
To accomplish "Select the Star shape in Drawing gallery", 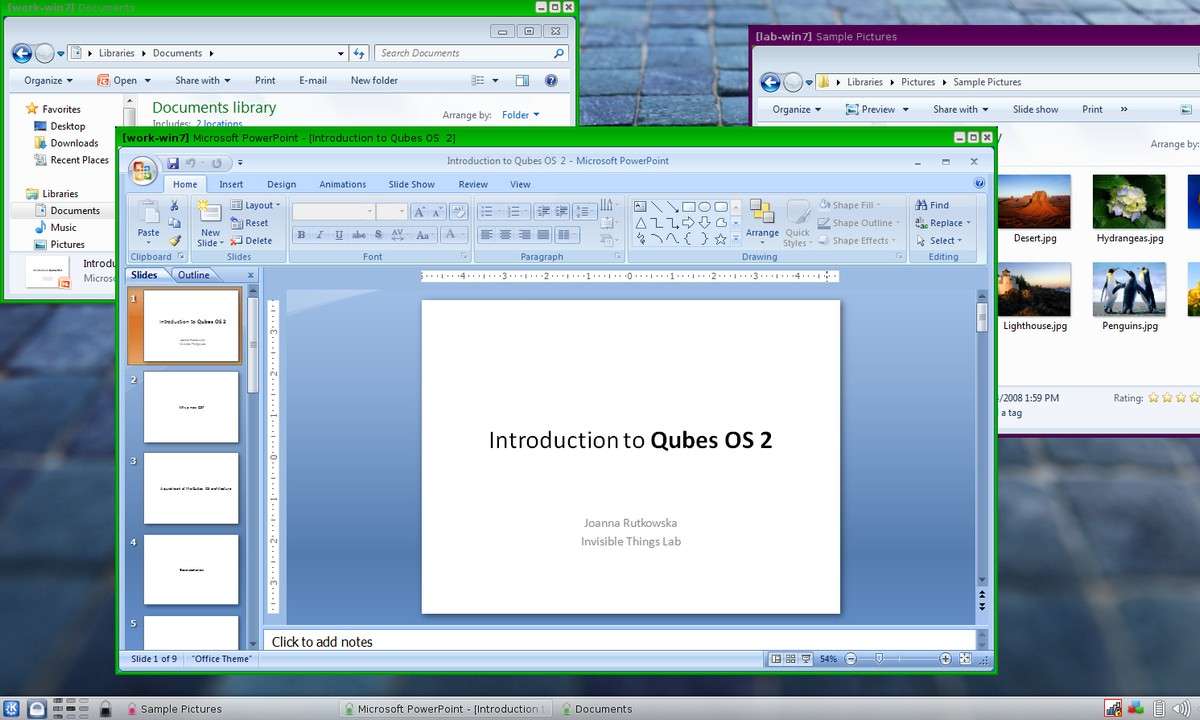I will click(721, 239).
